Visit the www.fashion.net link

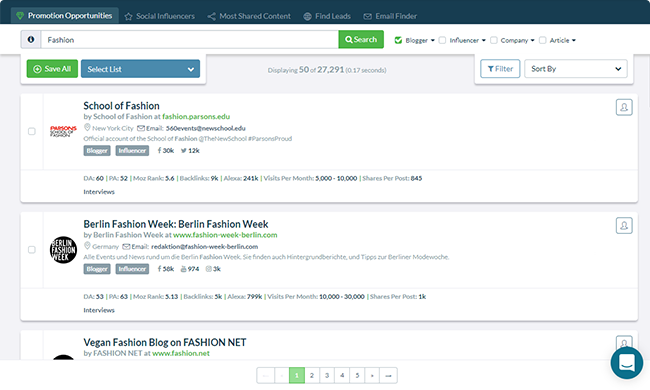point(181,353)
